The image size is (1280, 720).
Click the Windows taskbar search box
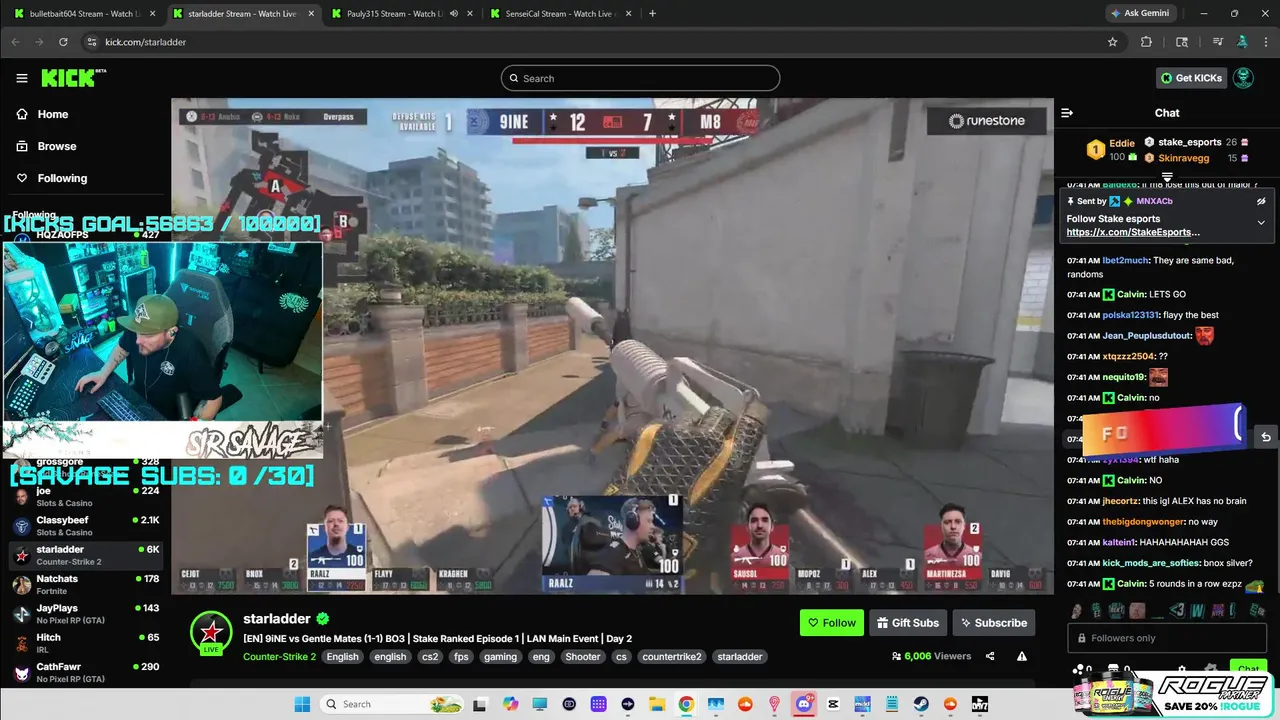pos(393,704)
